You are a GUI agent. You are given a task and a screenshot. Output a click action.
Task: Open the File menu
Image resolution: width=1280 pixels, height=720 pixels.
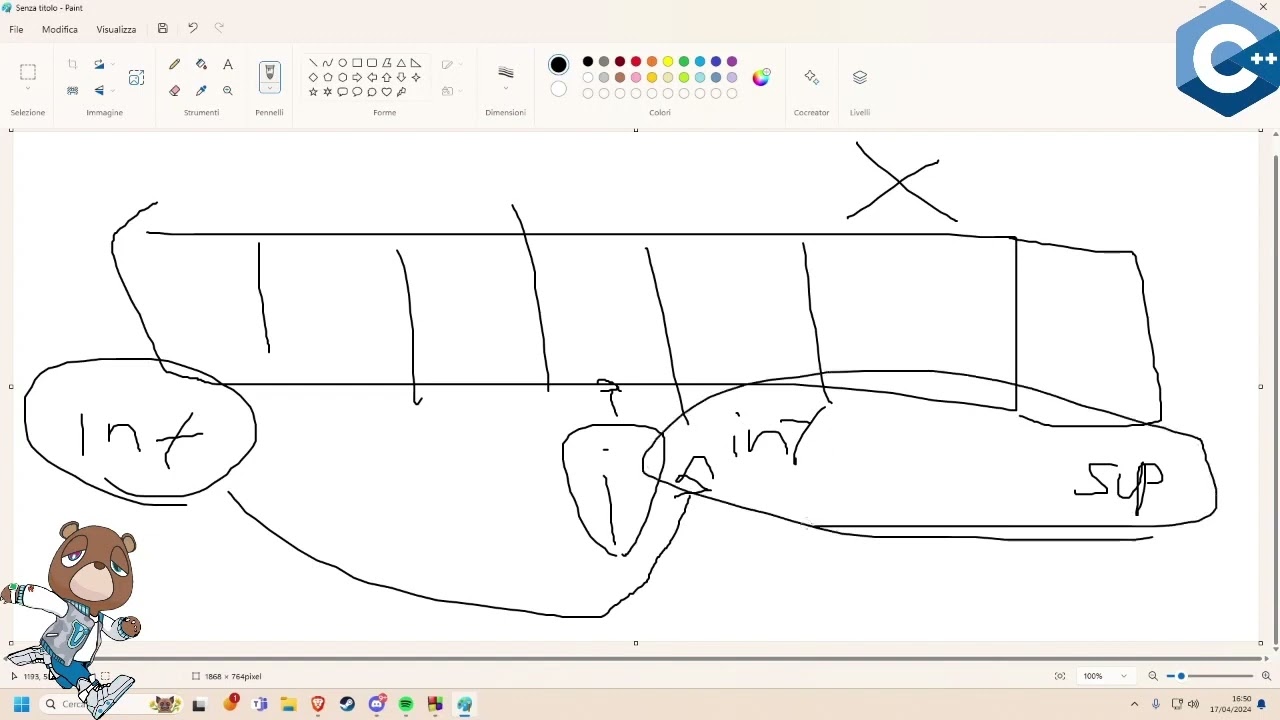16,29
